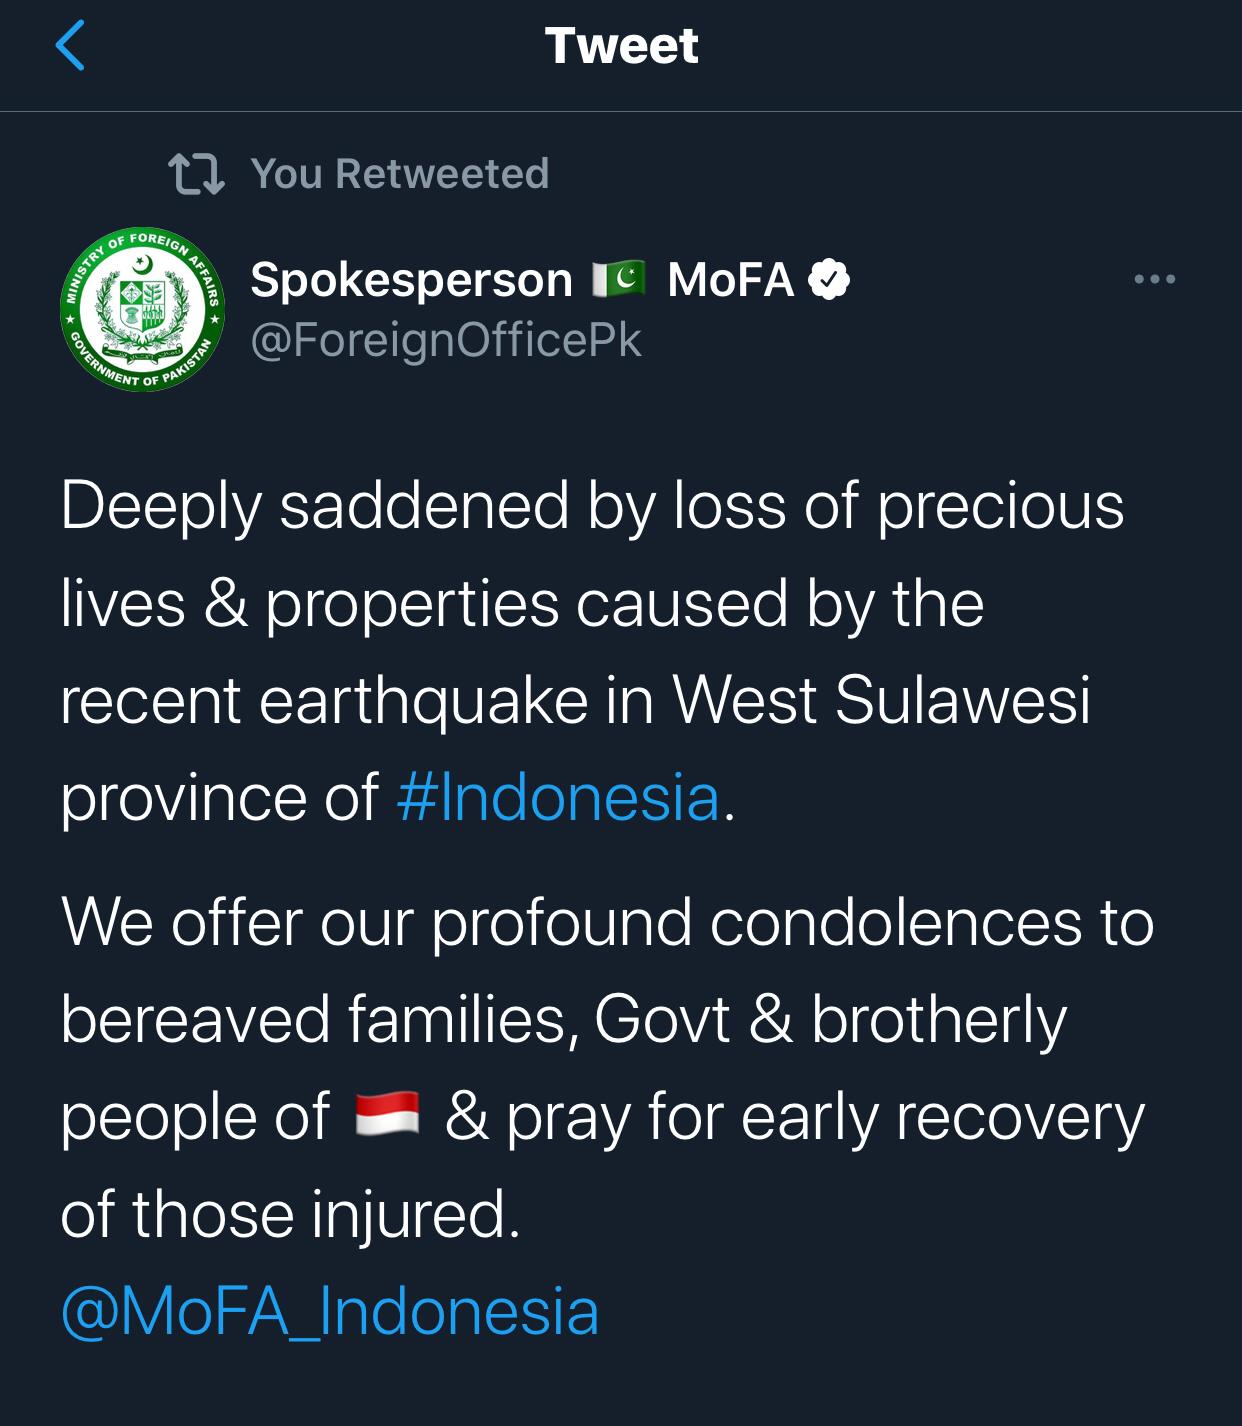The image size is (1242, 1426).
Task: Click the Spokesperson display name
Action: [411, 279]
